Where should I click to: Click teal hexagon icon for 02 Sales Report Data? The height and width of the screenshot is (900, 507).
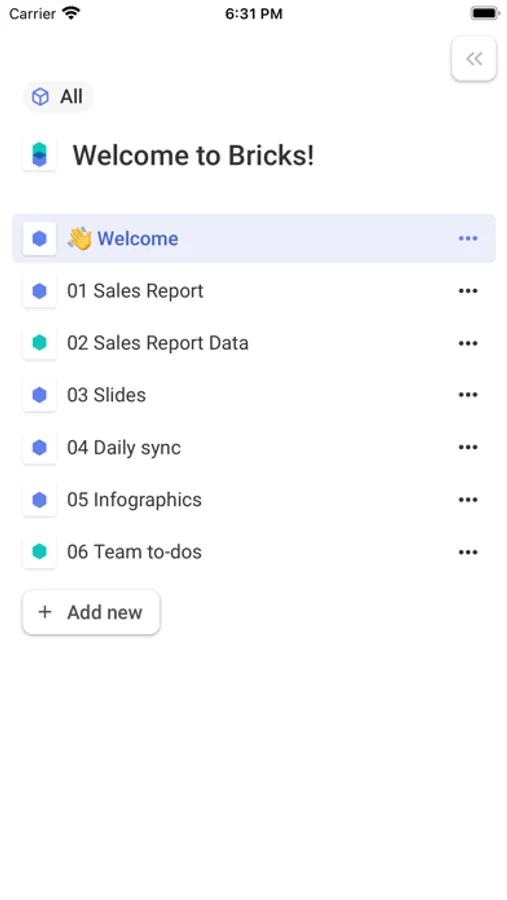39,343
